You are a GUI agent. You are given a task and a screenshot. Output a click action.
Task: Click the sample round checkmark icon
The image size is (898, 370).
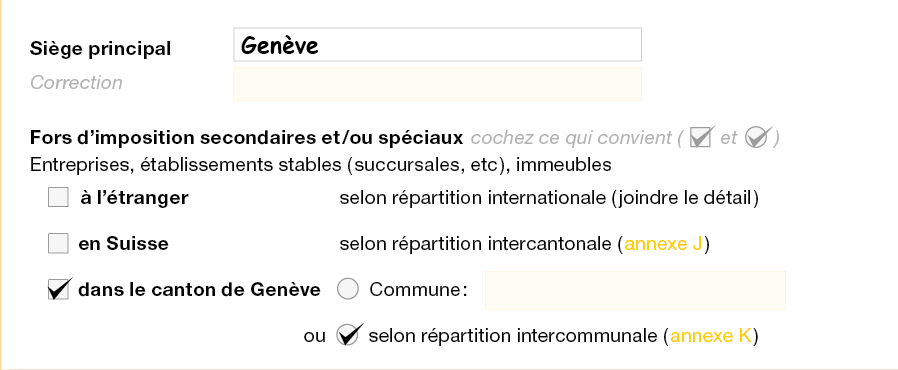(x=757, y=137)
